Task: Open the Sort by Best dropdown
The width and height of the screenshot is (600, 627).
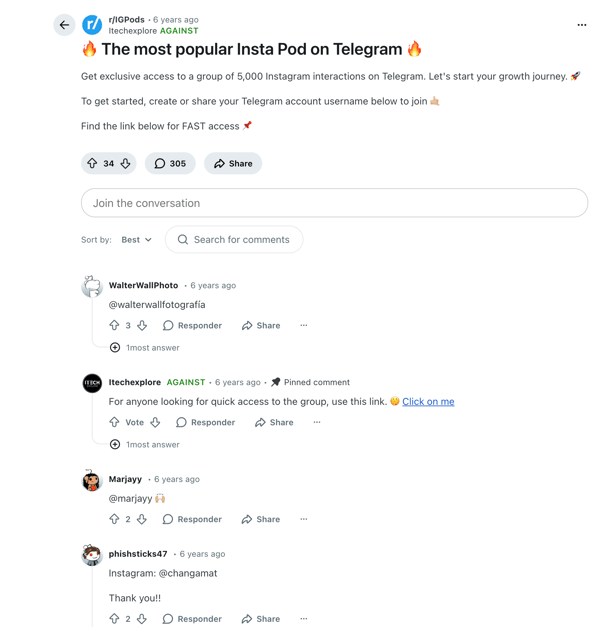Action: [136, 240]
